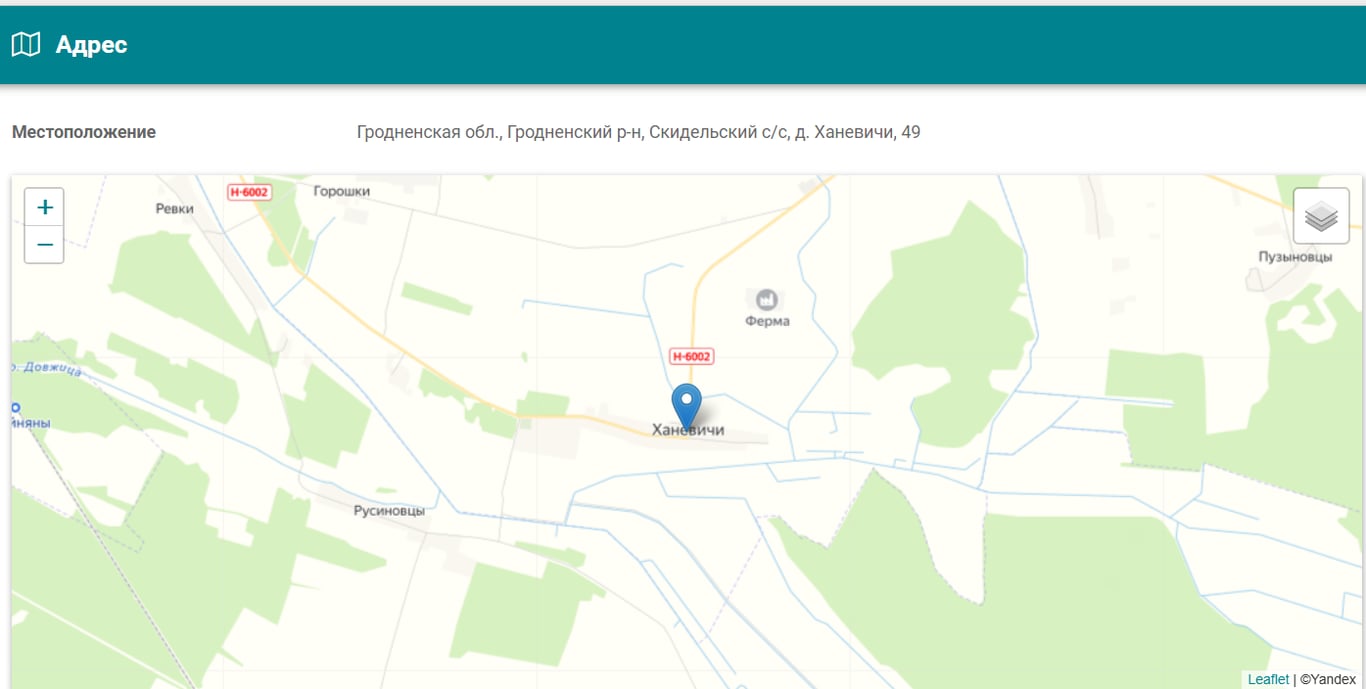Click the Местоположение field label
1366x689 pixels.
[x=84, y=132]
